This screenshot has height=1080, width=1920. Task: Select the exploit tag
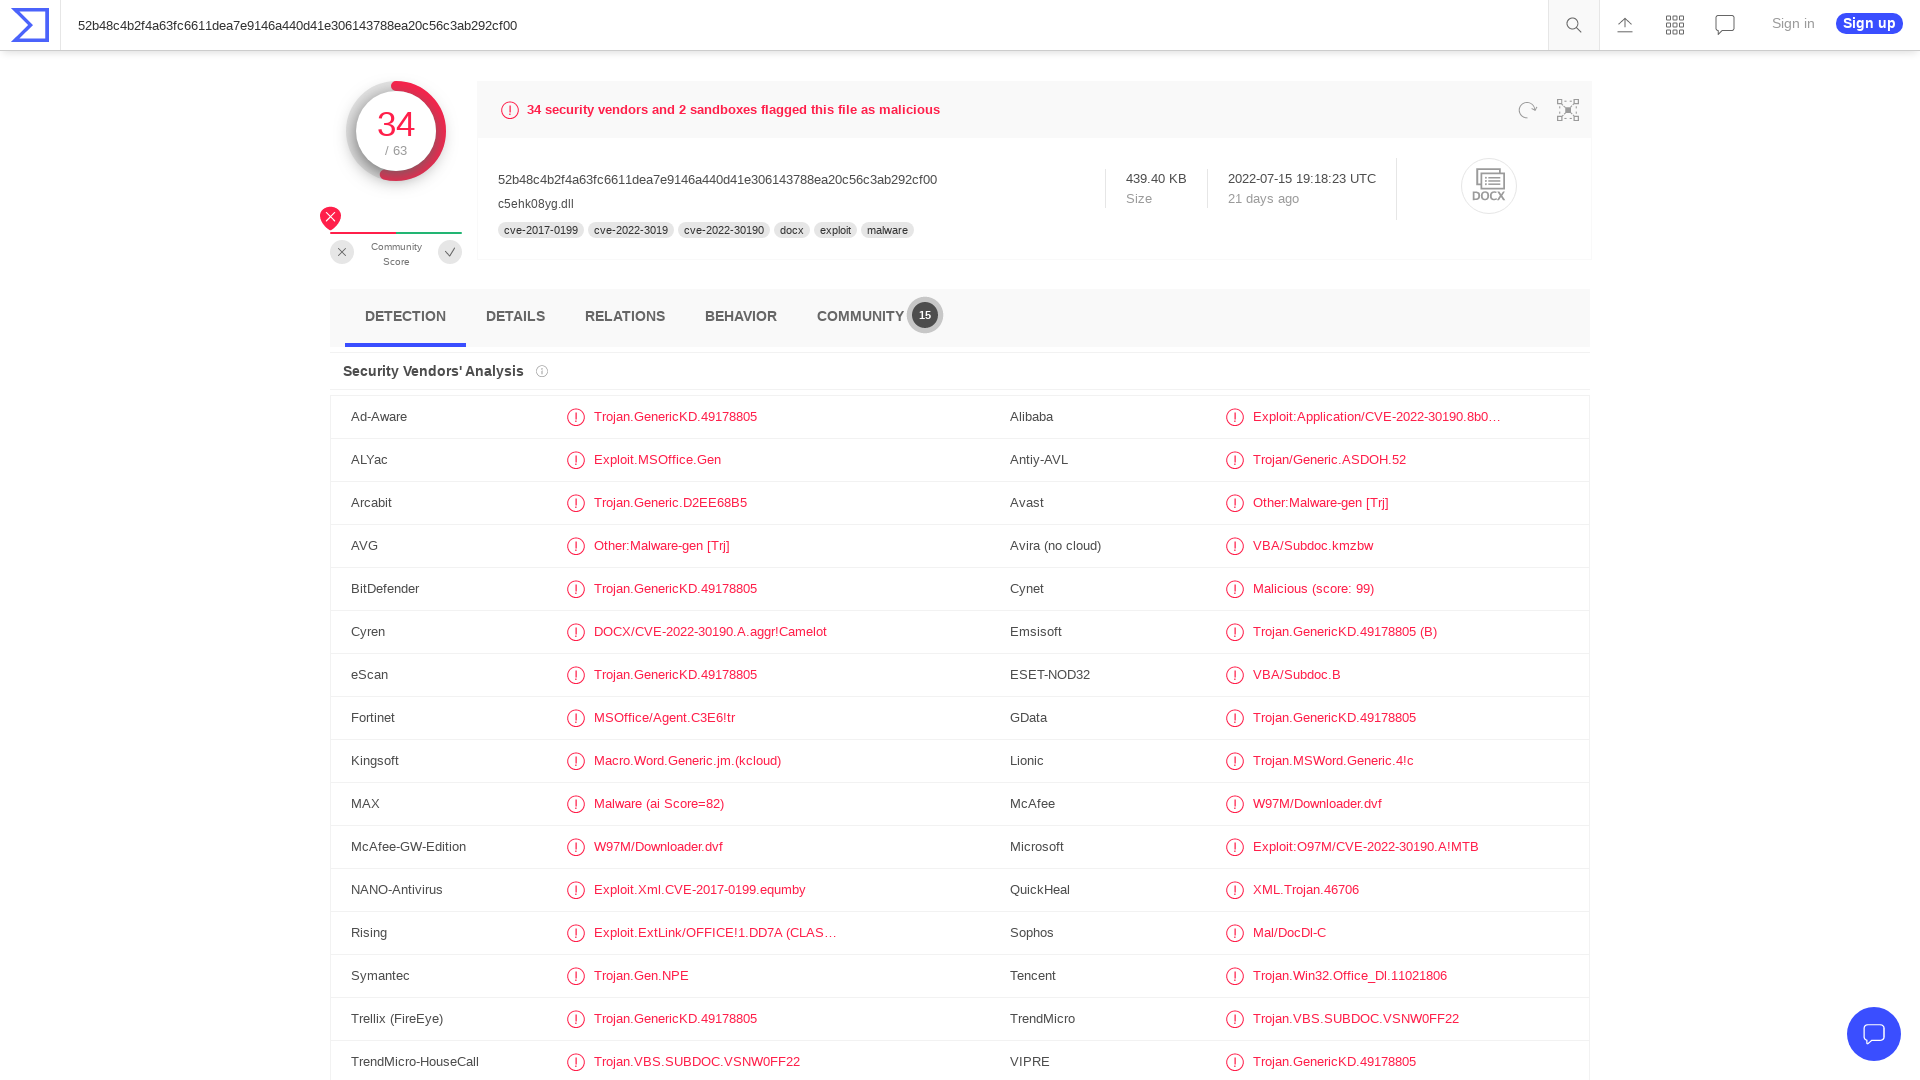(x=835, y=230)
